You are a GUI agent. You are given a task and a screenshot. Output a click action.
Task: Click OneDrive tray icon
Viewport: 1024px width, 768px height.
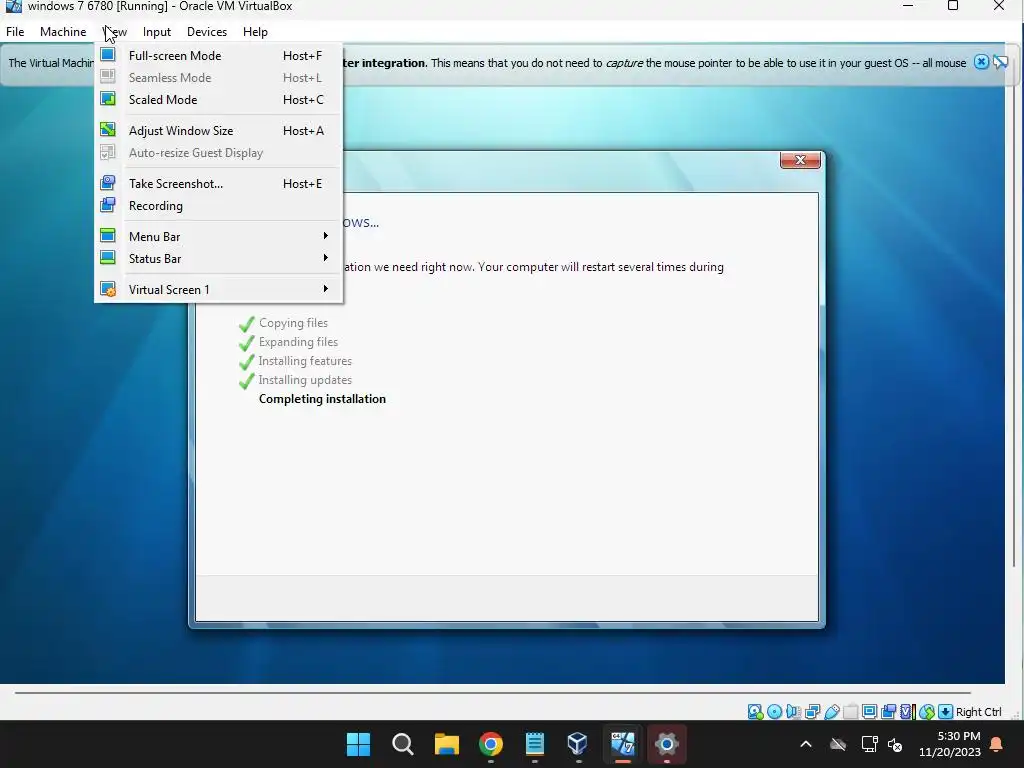[x=838, y=744]
